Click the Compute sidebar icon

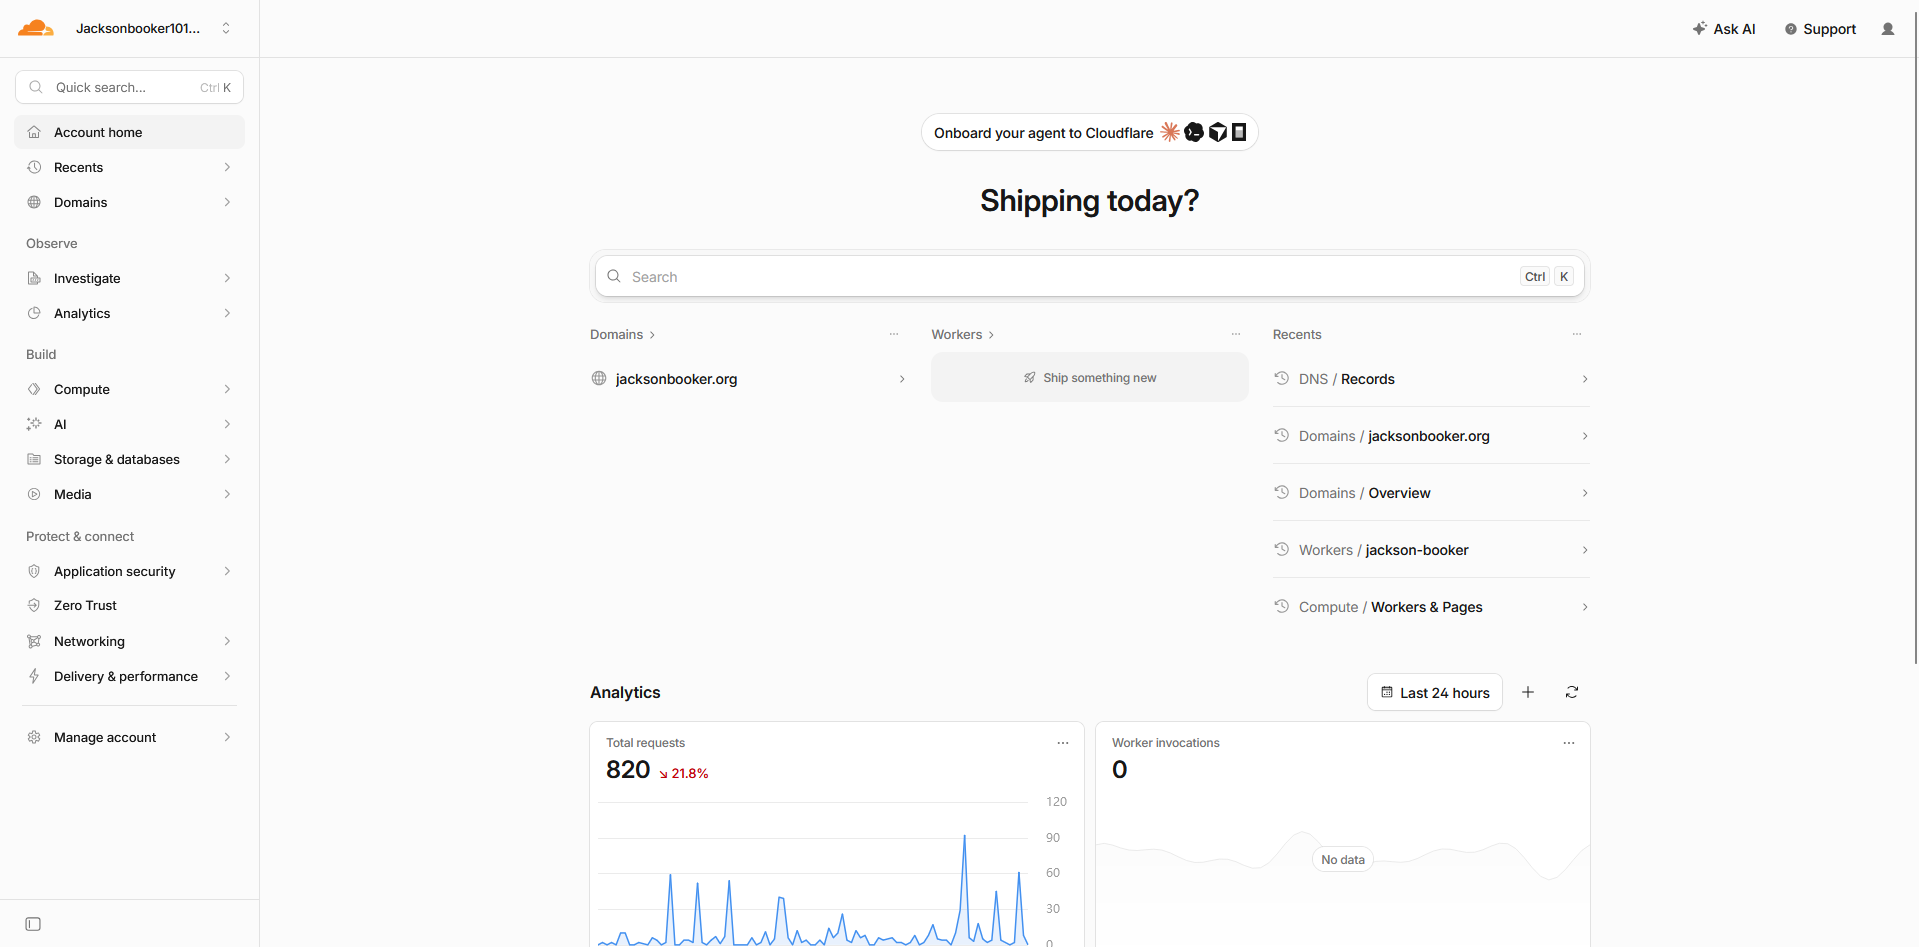click(x=34, y=389)
